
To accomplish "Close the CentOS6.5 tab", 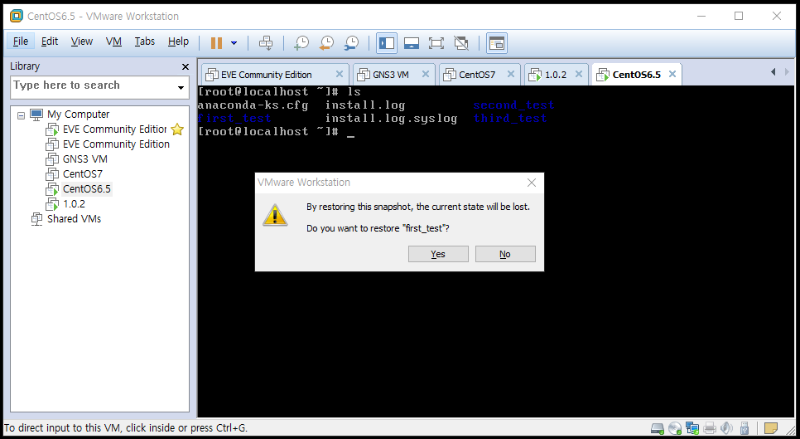I will (x=672, y=74).
